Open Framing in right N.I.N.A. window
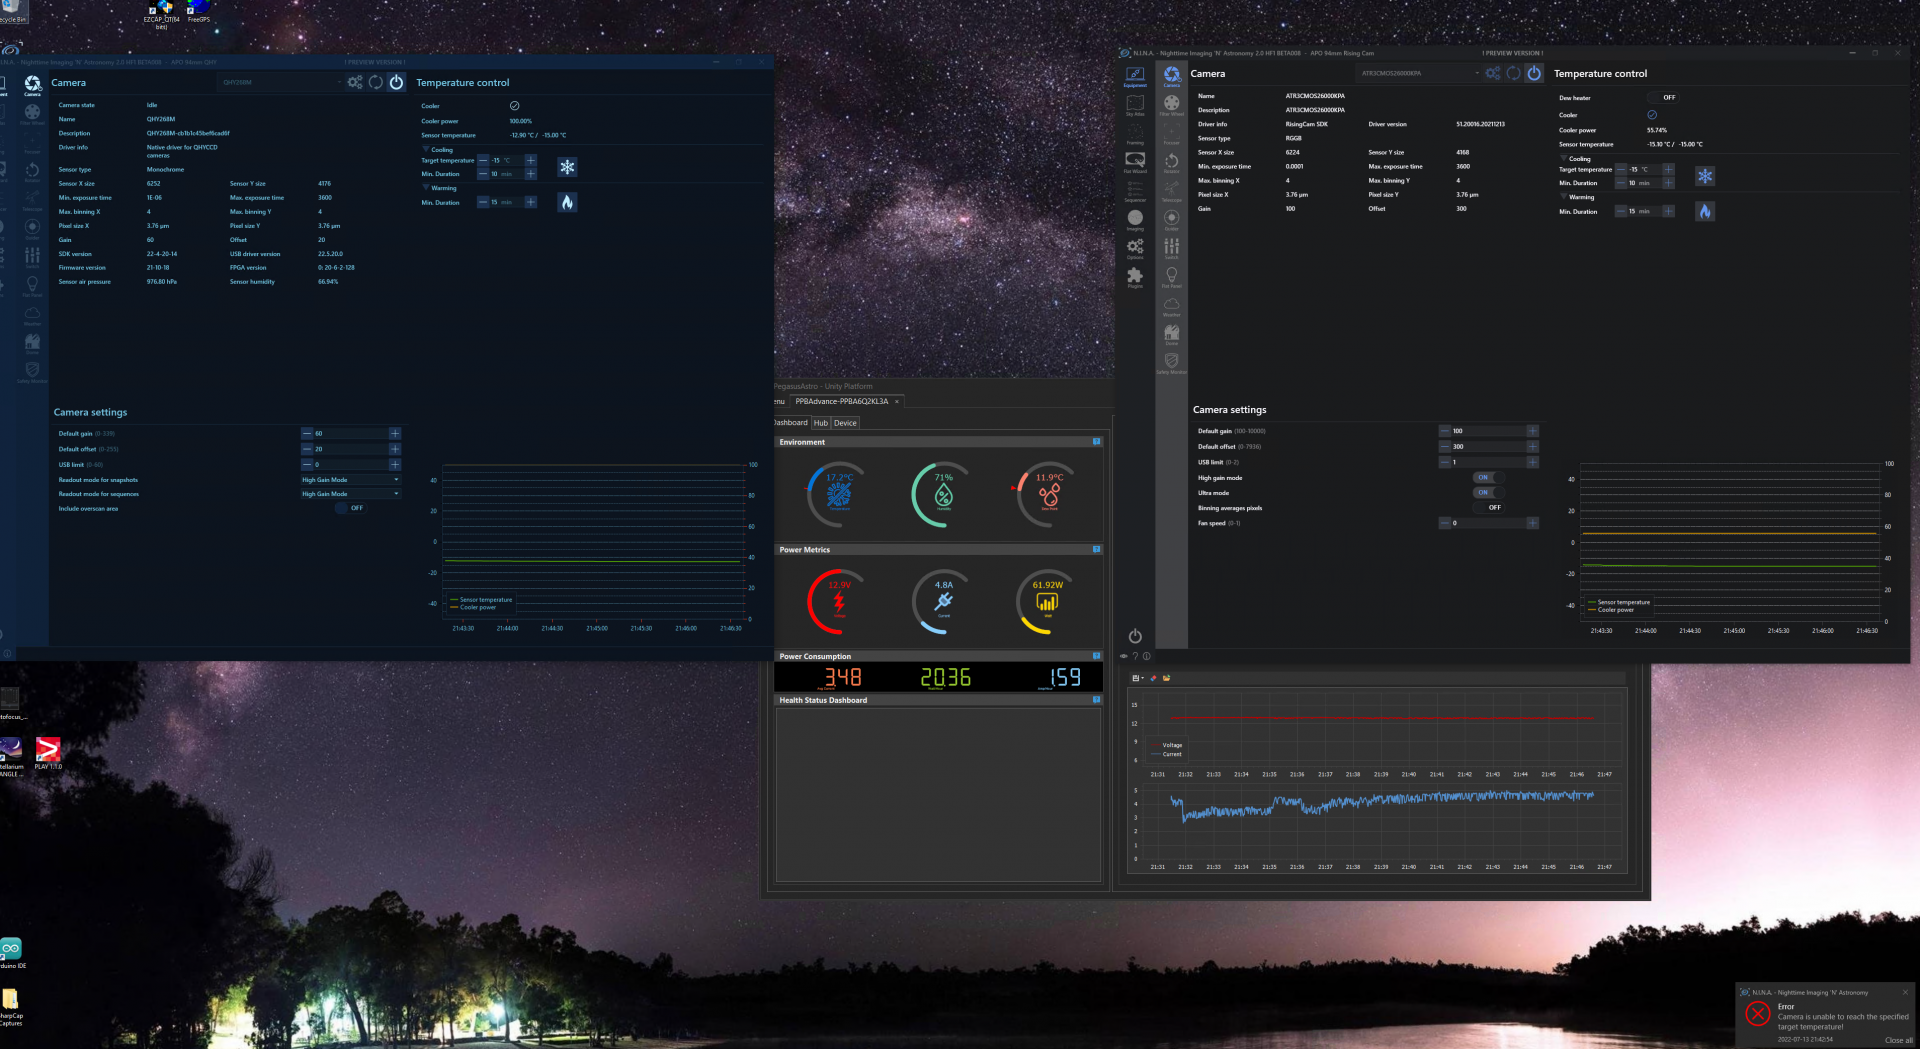 click(x=1135, y=134)
